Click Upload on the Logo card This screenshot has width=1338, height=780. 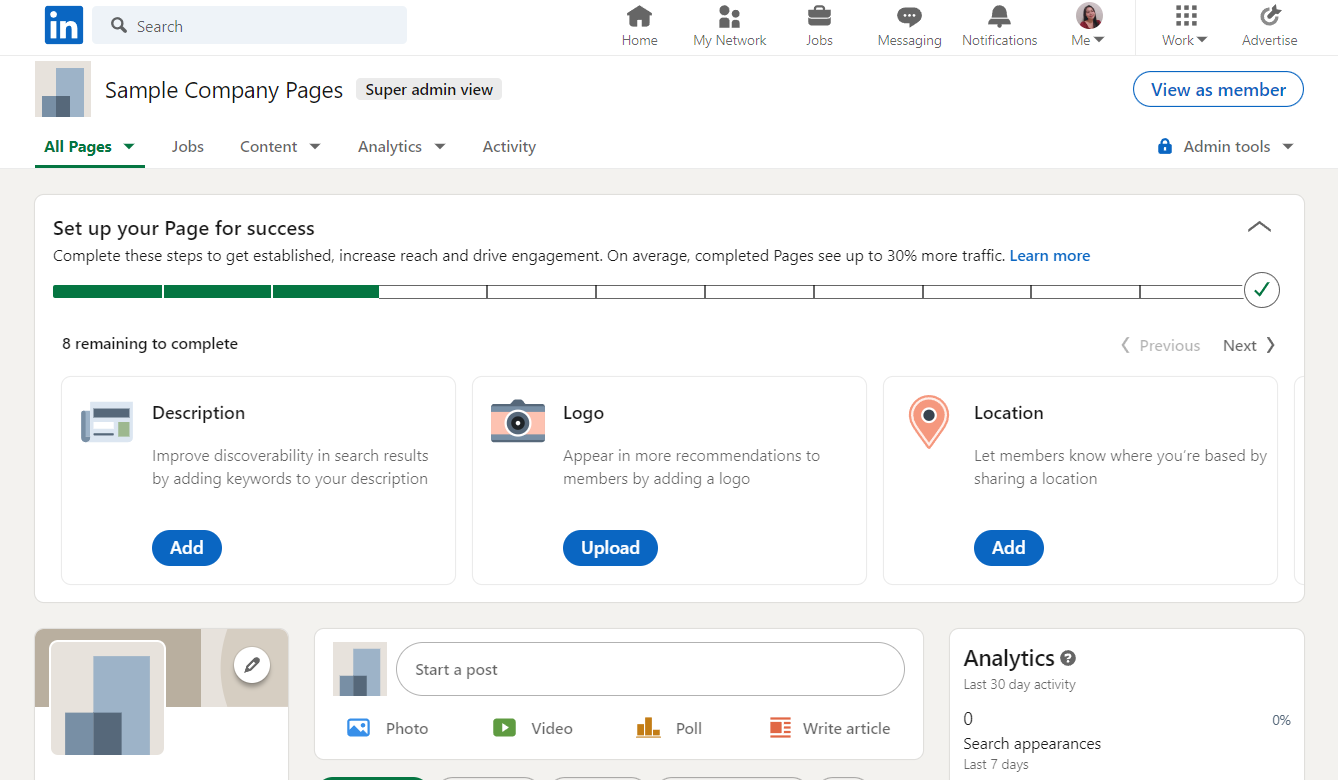pyautogui.click(x=610, y=547)
